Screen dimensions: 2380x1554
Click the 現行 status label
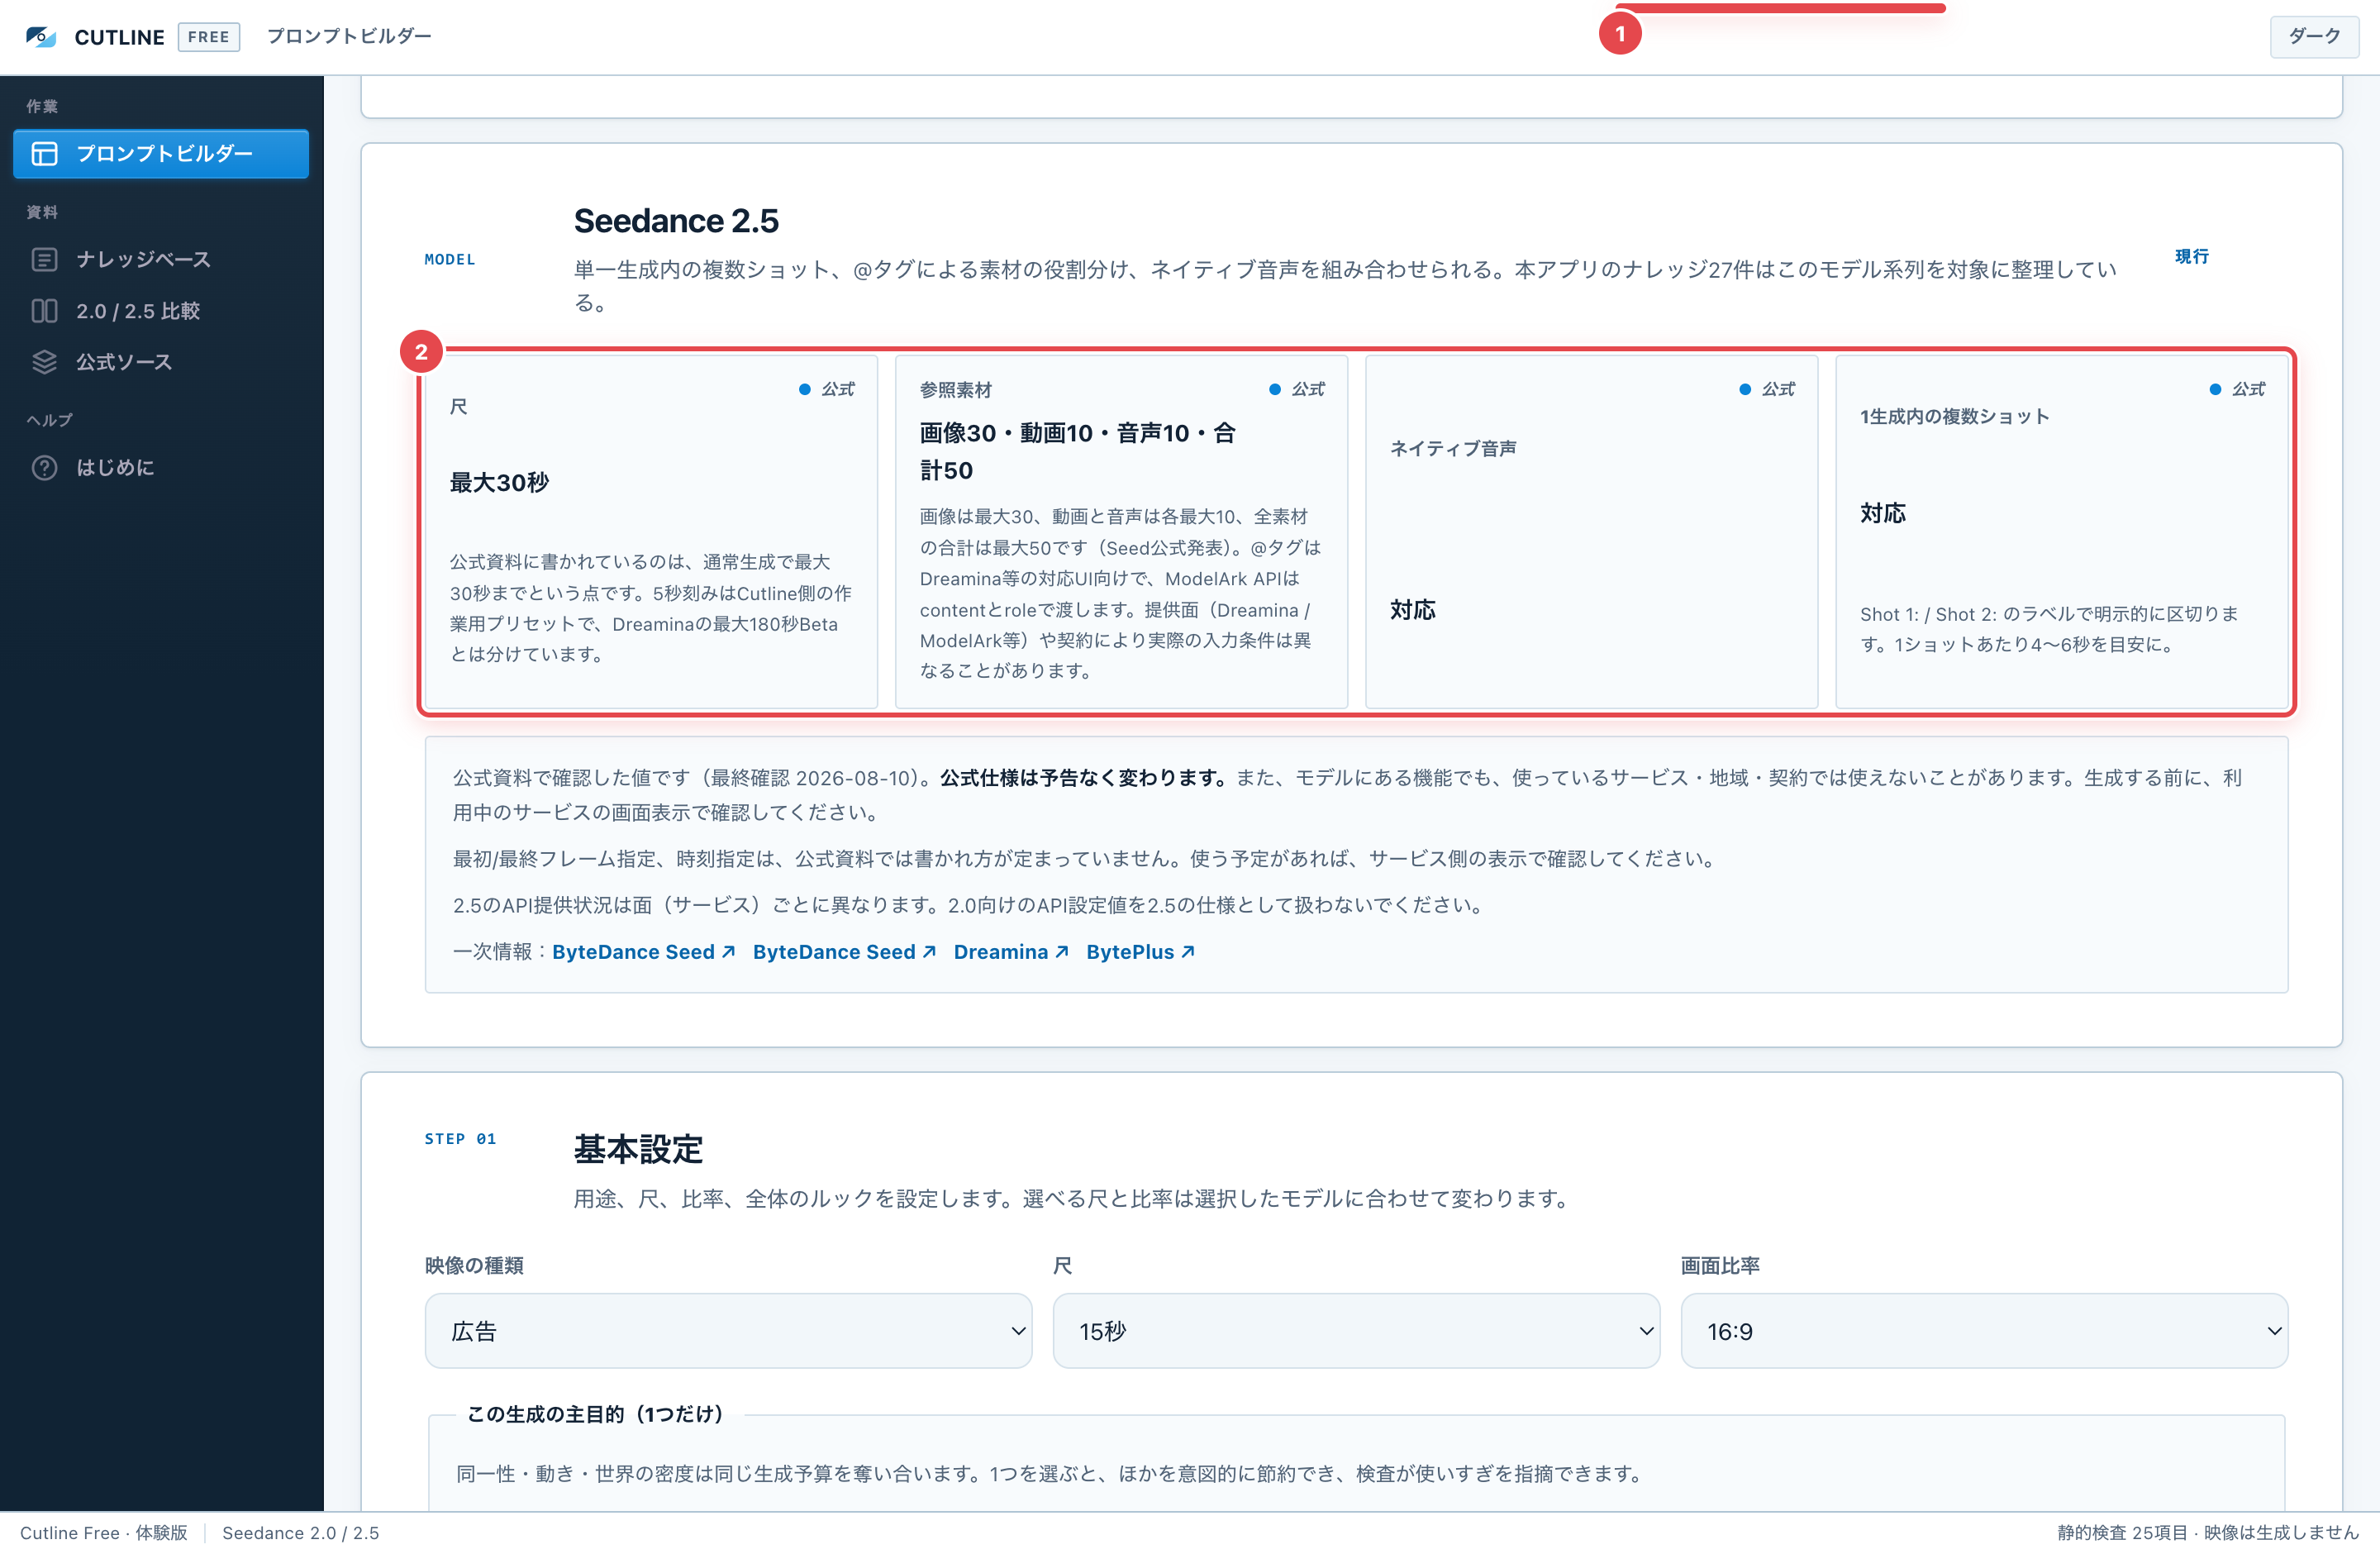[x=2191, y=256]
